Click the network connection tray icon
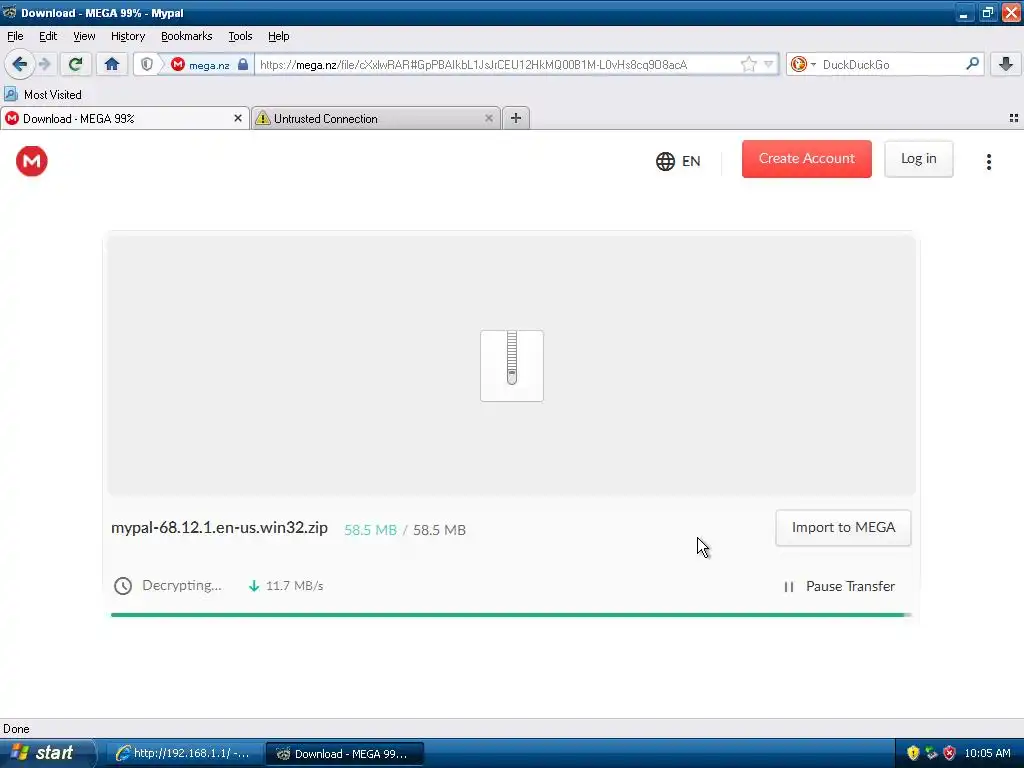The height and width of the screenshot is (768, 1024). point(931,753)
